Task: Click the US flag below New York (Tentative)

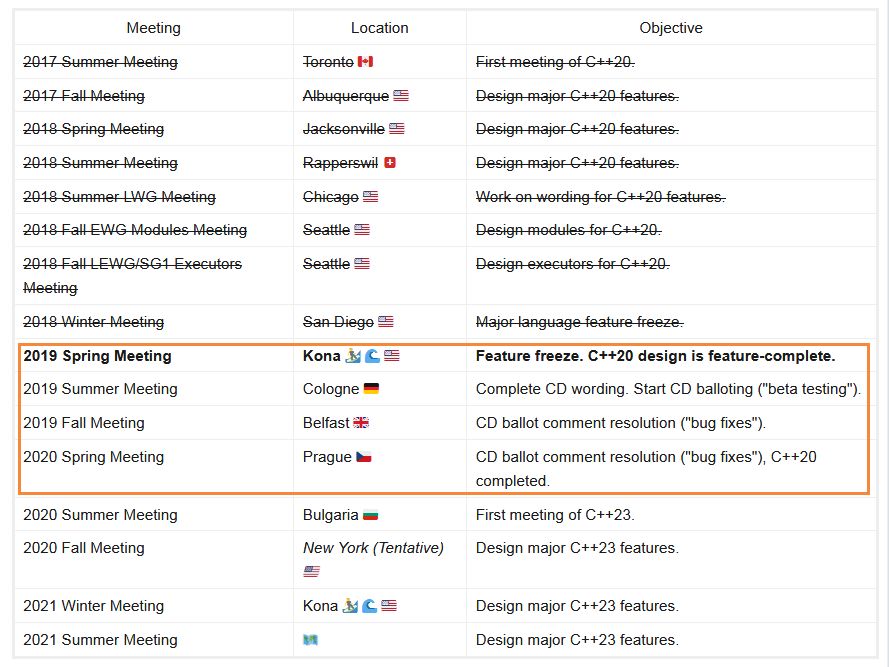Action: tap(310, 572)
